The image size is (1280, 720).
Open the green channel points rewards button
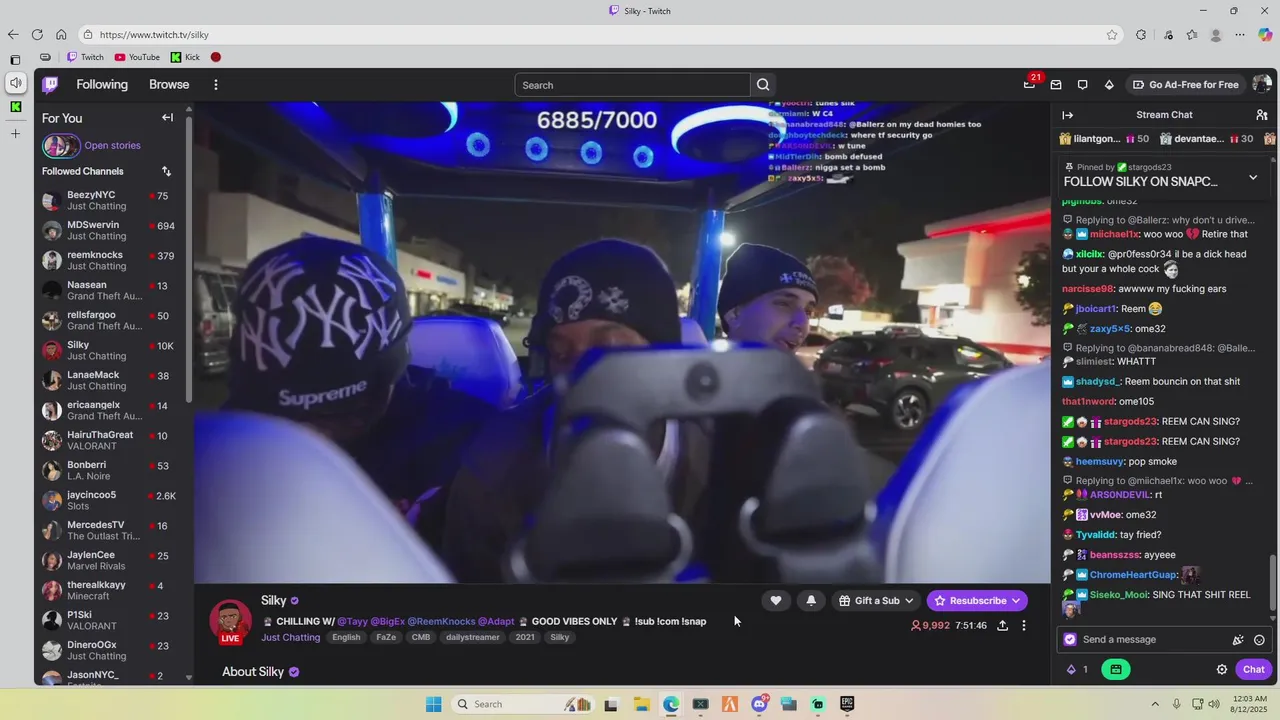click(1116, 670)
